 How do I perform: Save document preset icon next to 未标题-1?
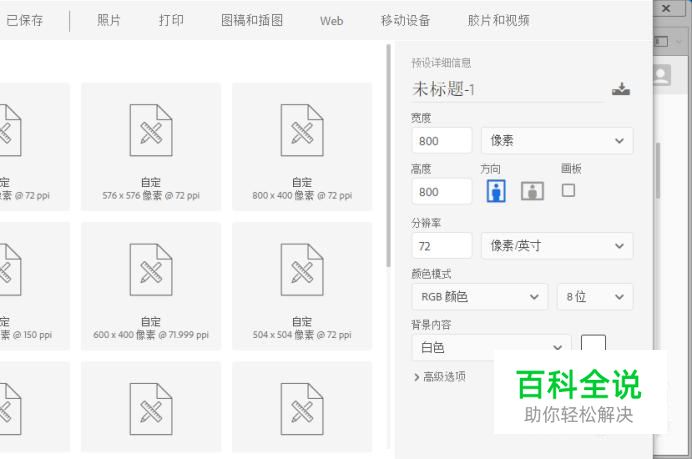point(621,89)
